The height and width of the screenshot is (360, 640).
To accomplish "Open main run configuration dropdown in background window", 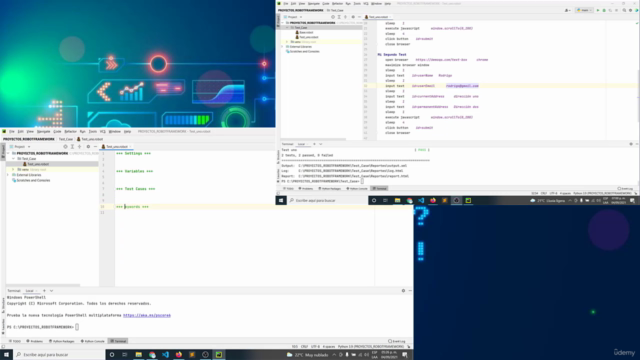I will tap(584, 10).
